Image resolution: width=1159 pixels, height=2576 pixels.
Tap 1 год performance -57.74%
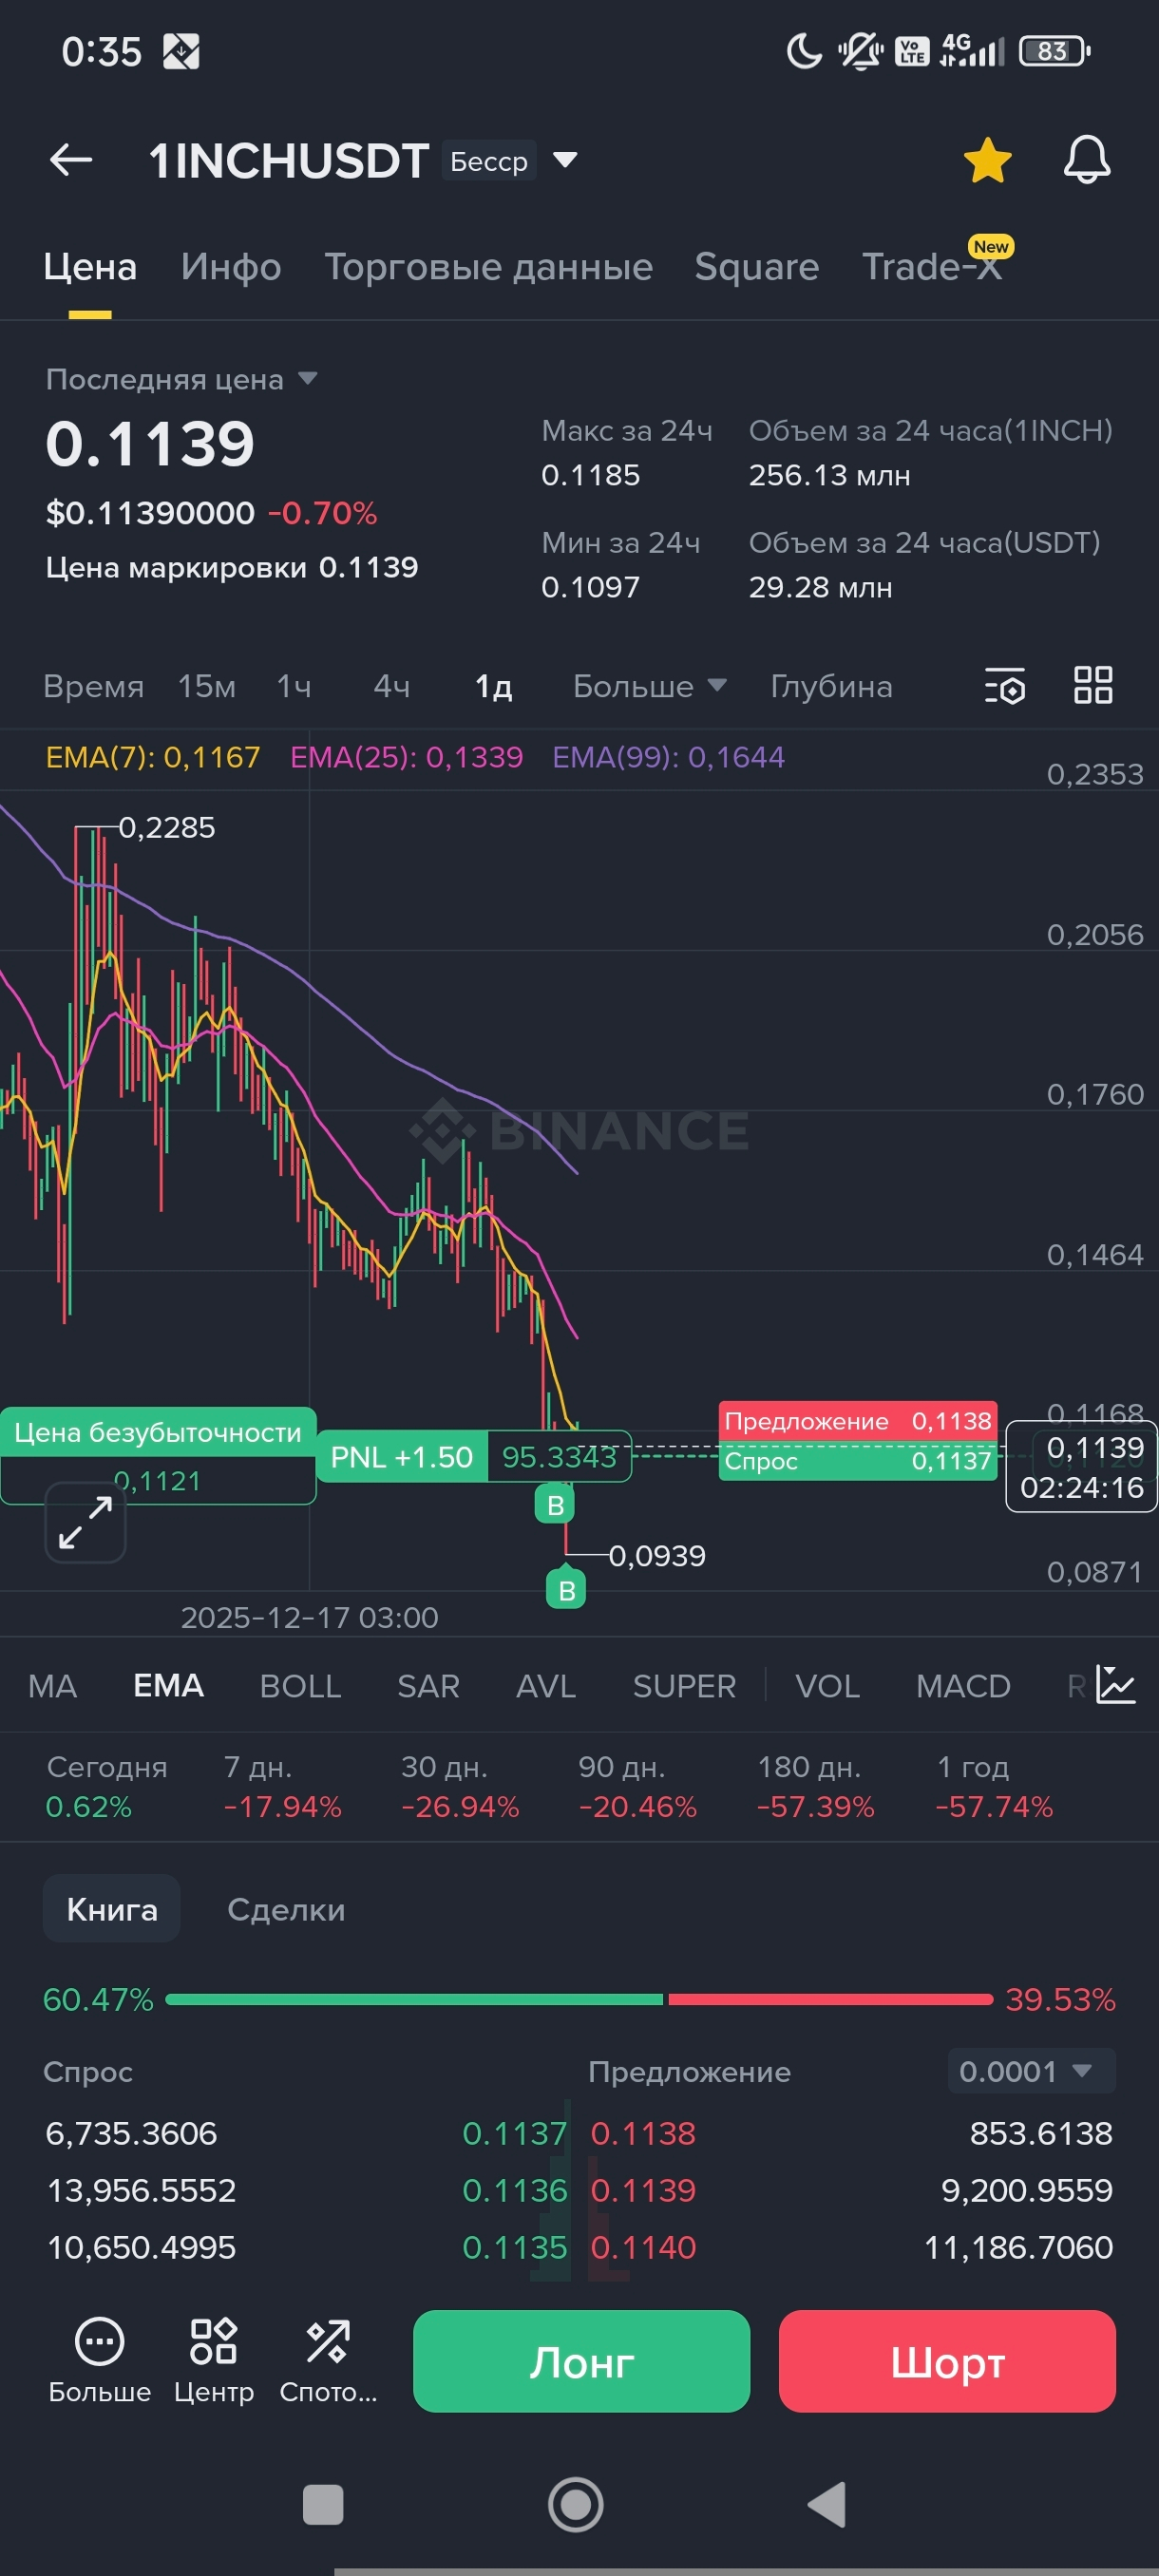pyautogui.click(x=994, y=1787)
